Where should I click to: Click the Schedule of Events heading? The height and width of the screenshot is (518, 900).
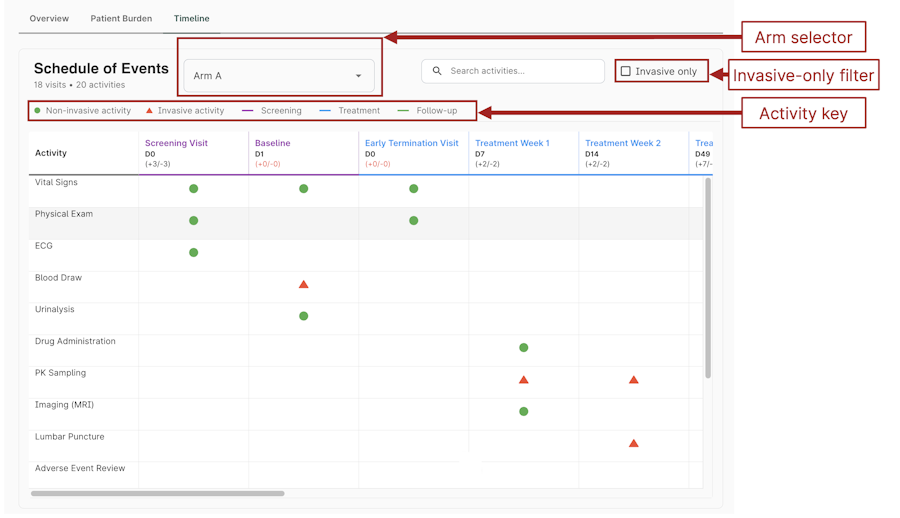point(101,68)
